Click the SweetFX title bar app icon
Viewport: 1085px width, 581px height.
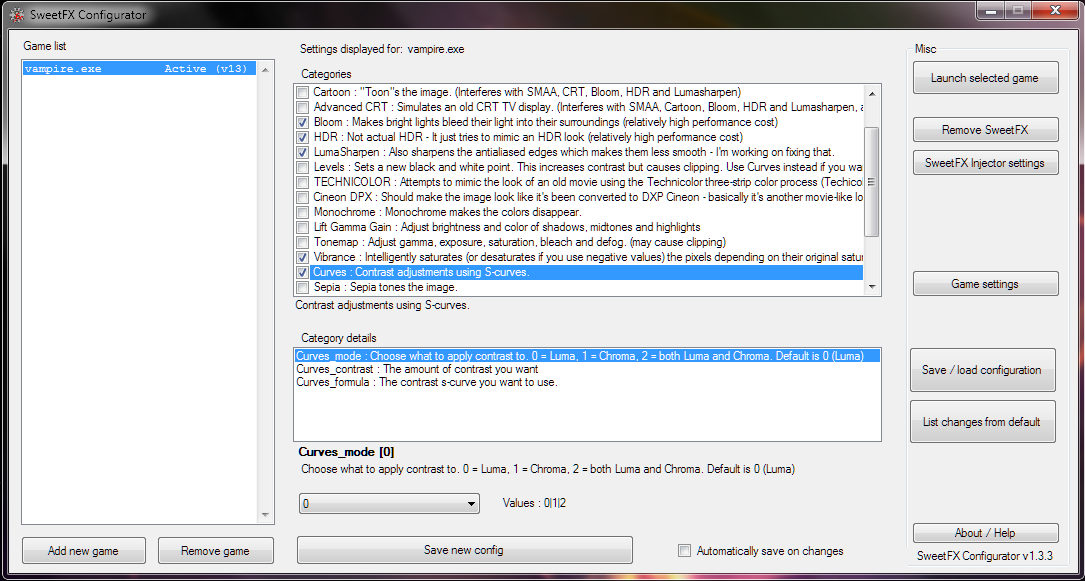tap(17, 14)
